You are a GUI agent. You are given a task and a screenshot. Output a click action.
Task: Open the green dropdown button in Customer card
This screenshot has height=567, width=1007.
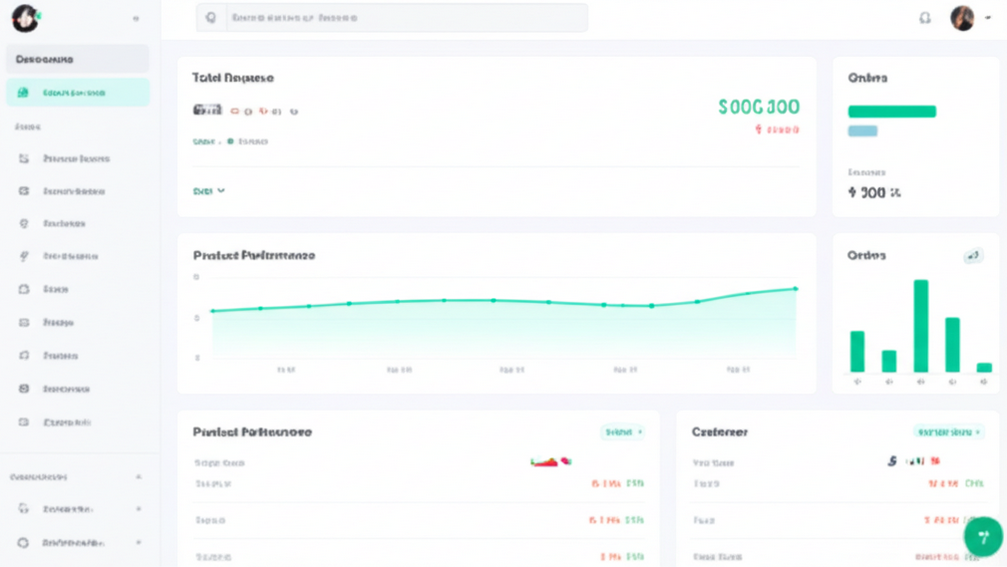[x=949, y=432]
